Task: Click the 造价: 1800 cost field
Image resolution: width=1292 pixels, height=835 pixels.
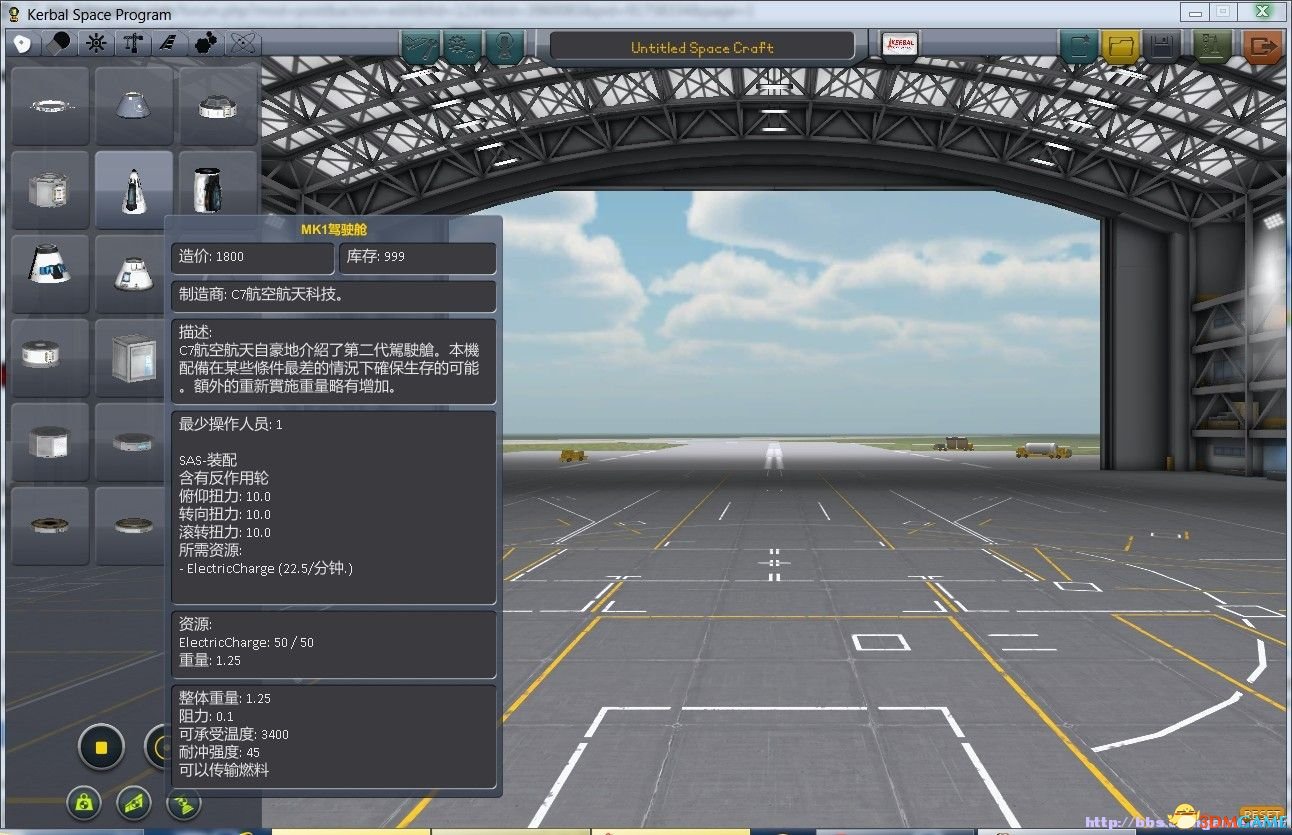Action: pos(252,257)
